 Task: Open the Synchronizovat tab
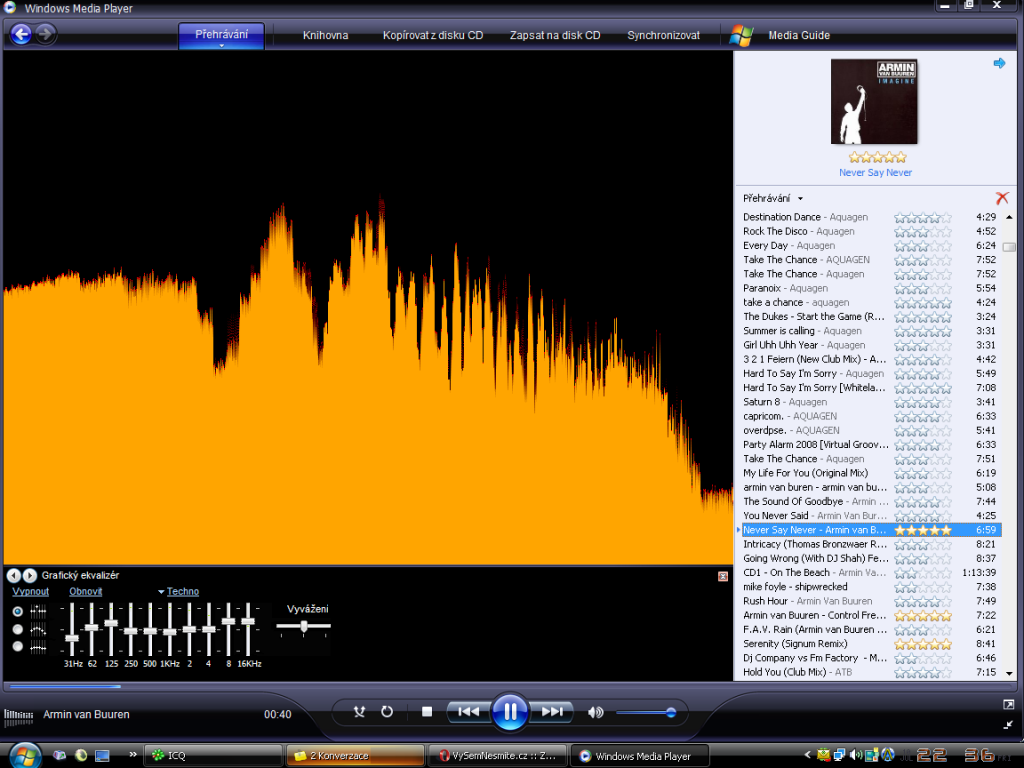pyautogui.click(x=664, y=35)
